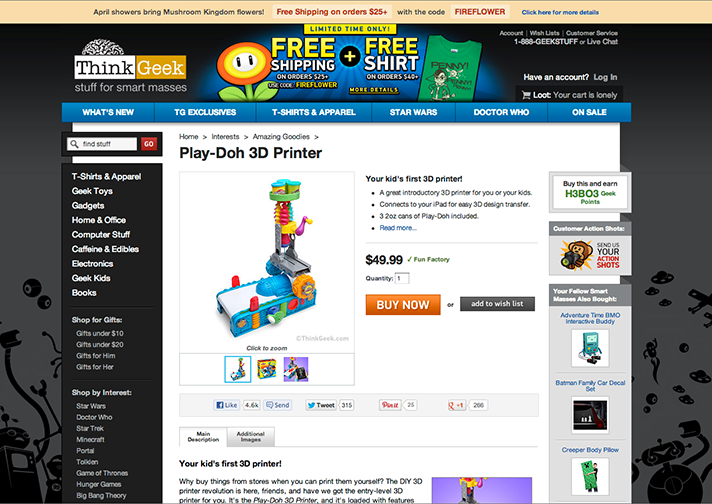This screenshot has width=712, height=504.
Task: Click the Facebook Send button
Action: tap(277, 405)
